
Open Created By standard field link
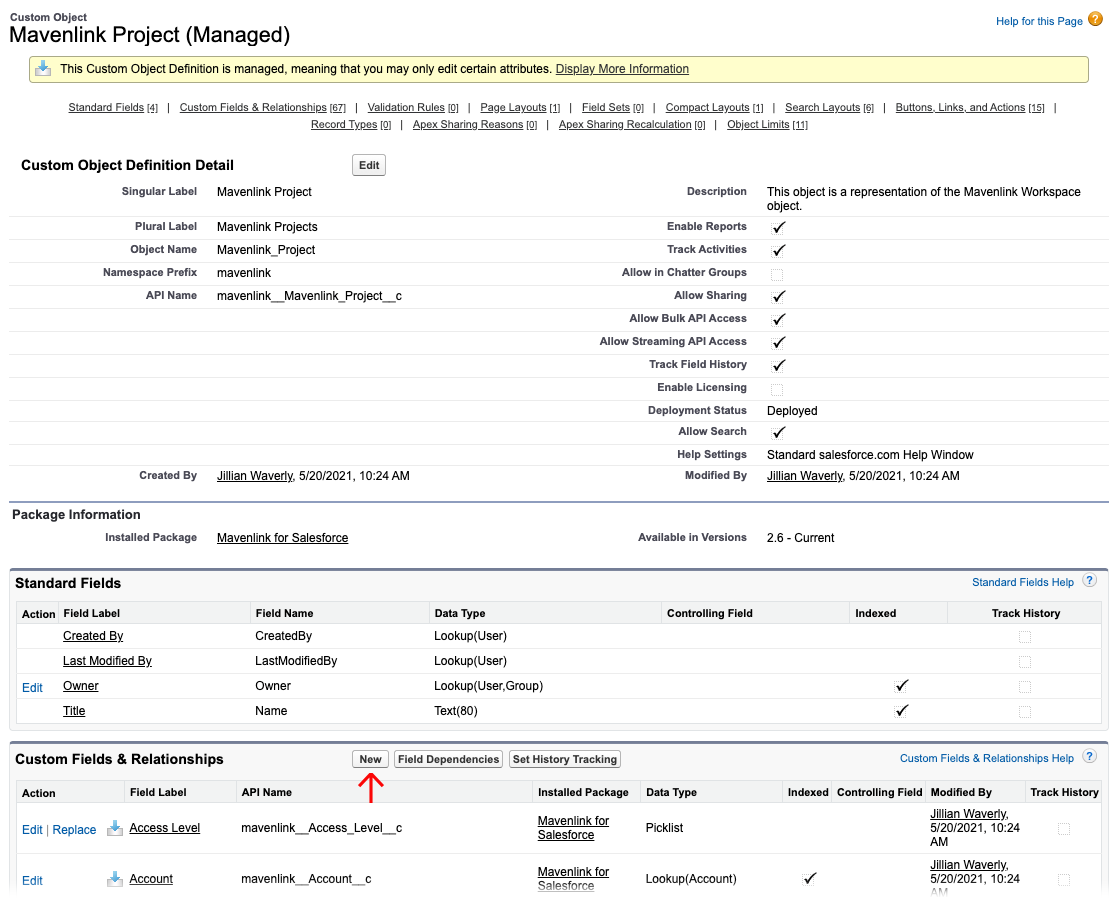(93, 636)
